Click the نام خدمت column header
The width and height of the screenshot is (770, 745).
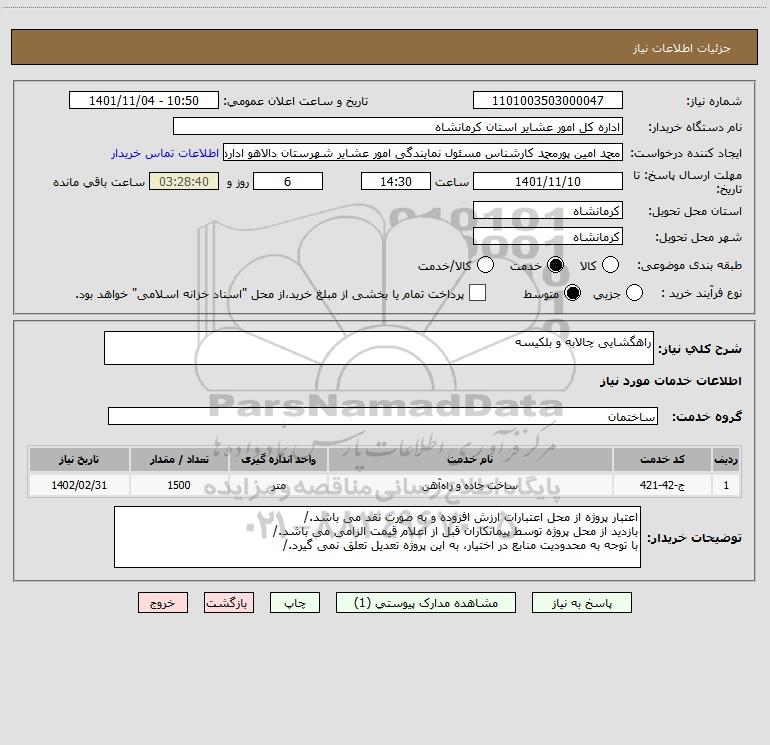(x=470, y=459)
